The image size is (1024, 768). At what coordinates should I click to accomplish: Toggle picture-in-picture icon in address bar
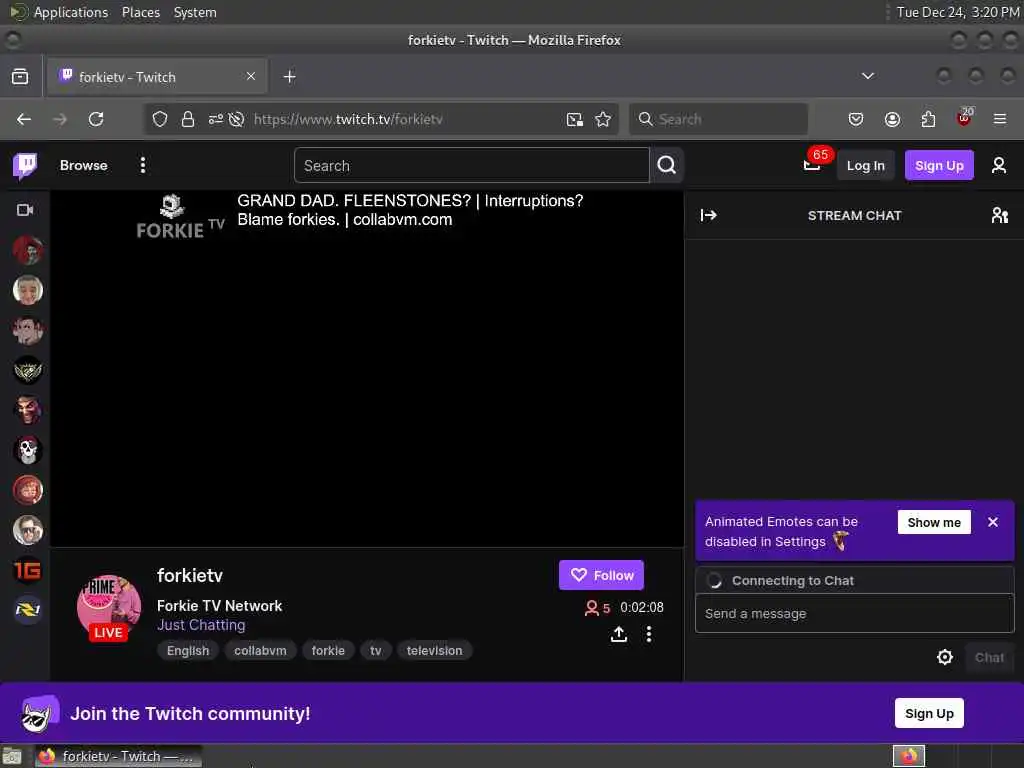point(575,119)
